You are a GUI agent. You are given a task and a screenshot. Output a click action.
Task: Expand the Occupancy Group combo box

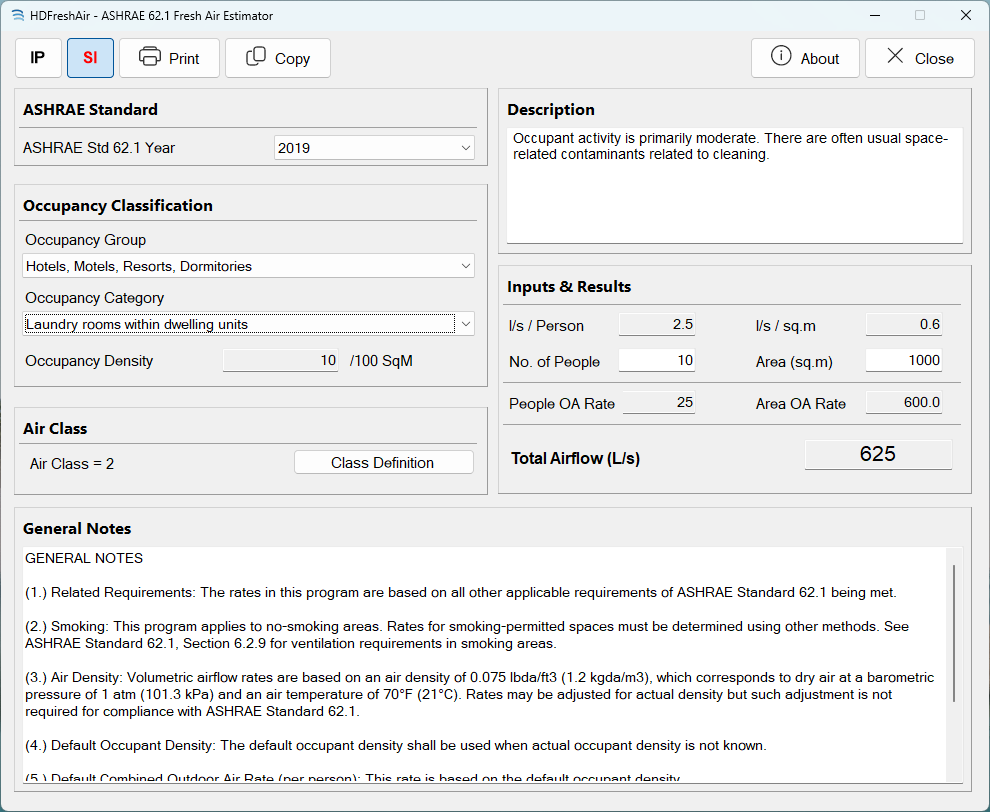pyautogui.click(x=249, y=266)
